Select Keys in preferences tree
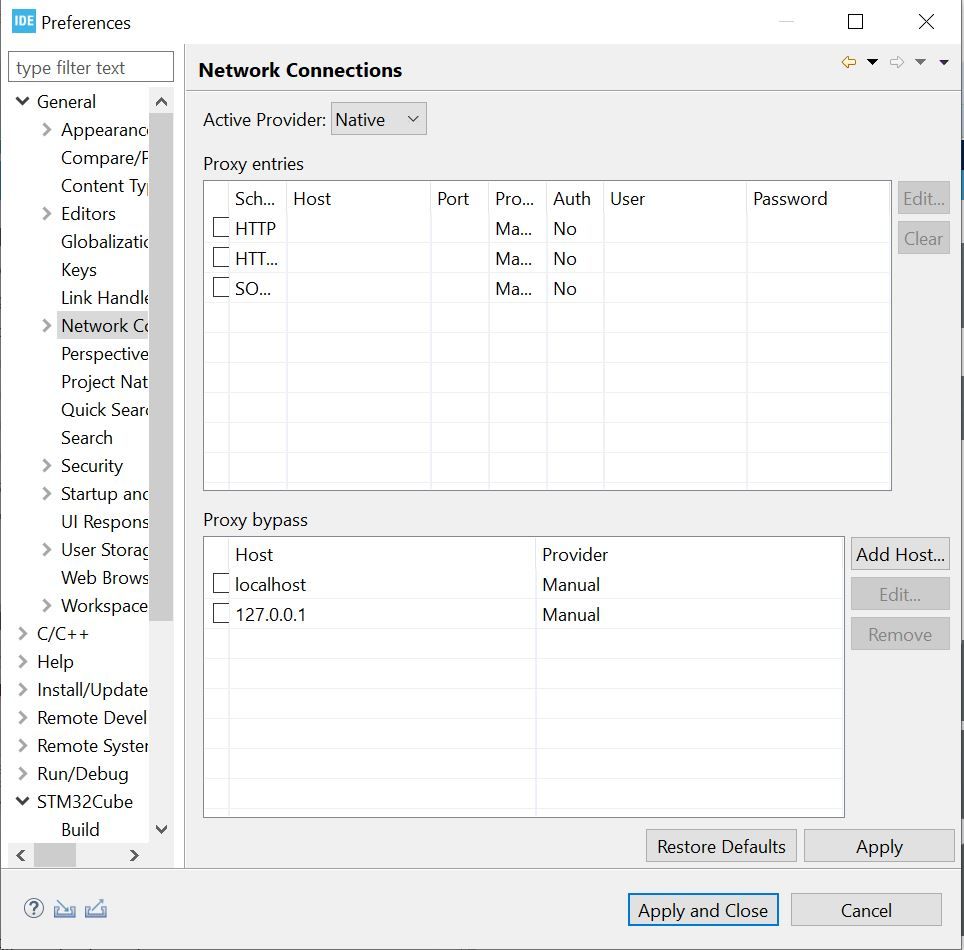The image size is (964, 950). tap(79, 270)
